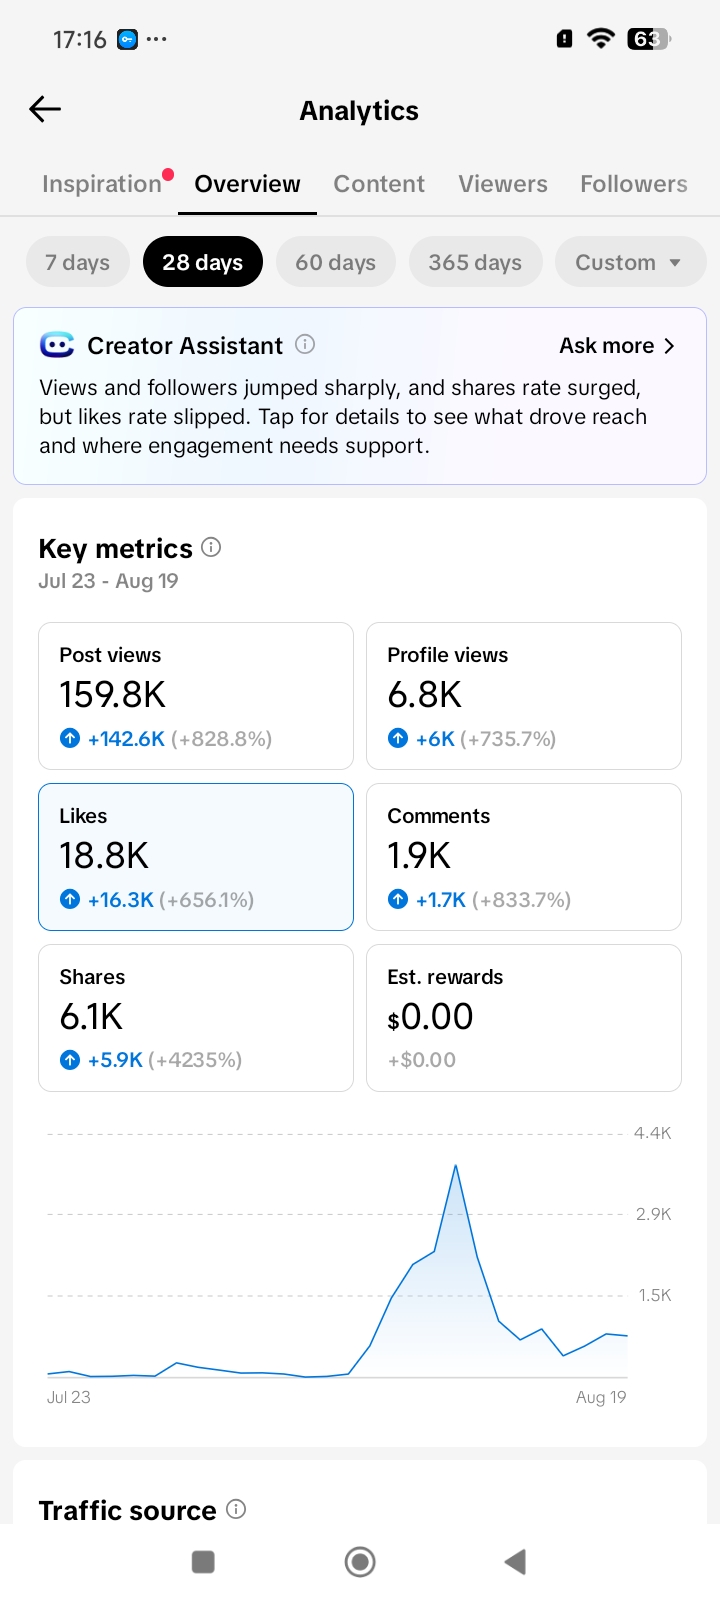Open Creator Assistant info icon
720x1600 pixels.
coord(305,344)
